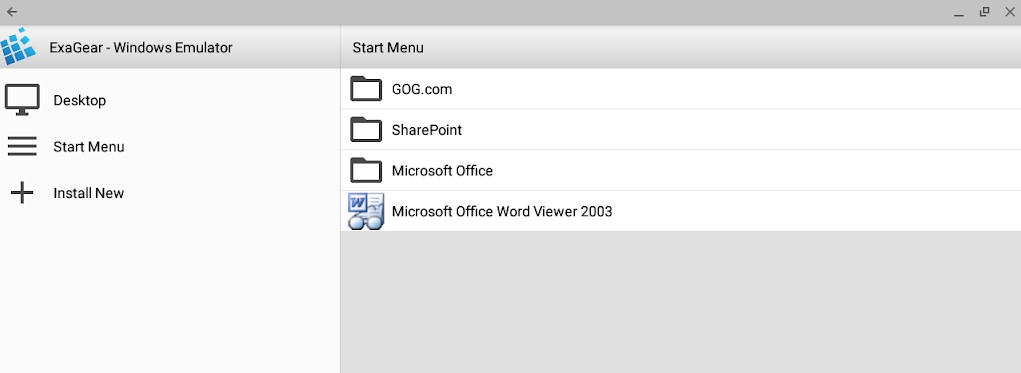Click the ExaGear - Windows Emulator title

coord(141,48)
